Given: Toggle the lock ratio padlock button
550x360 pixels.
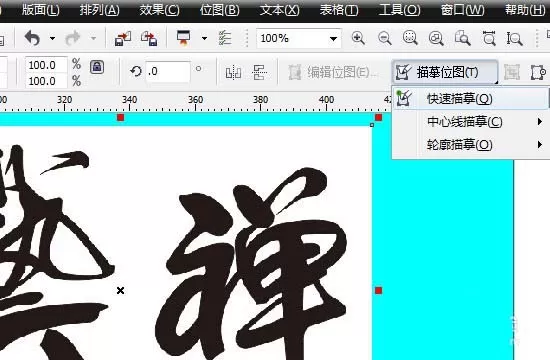Looking at the screenshot, I should pos(97,67).
